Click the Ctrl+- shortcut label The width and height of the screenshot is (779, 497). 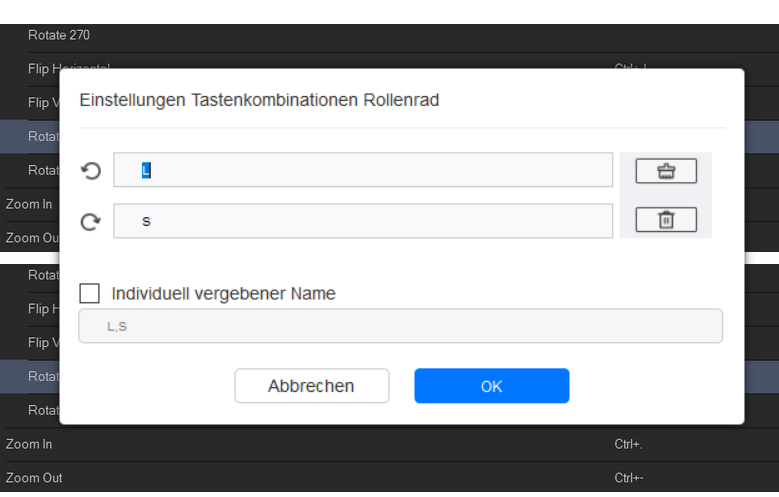pyautogui.click(x=628, y=478)
